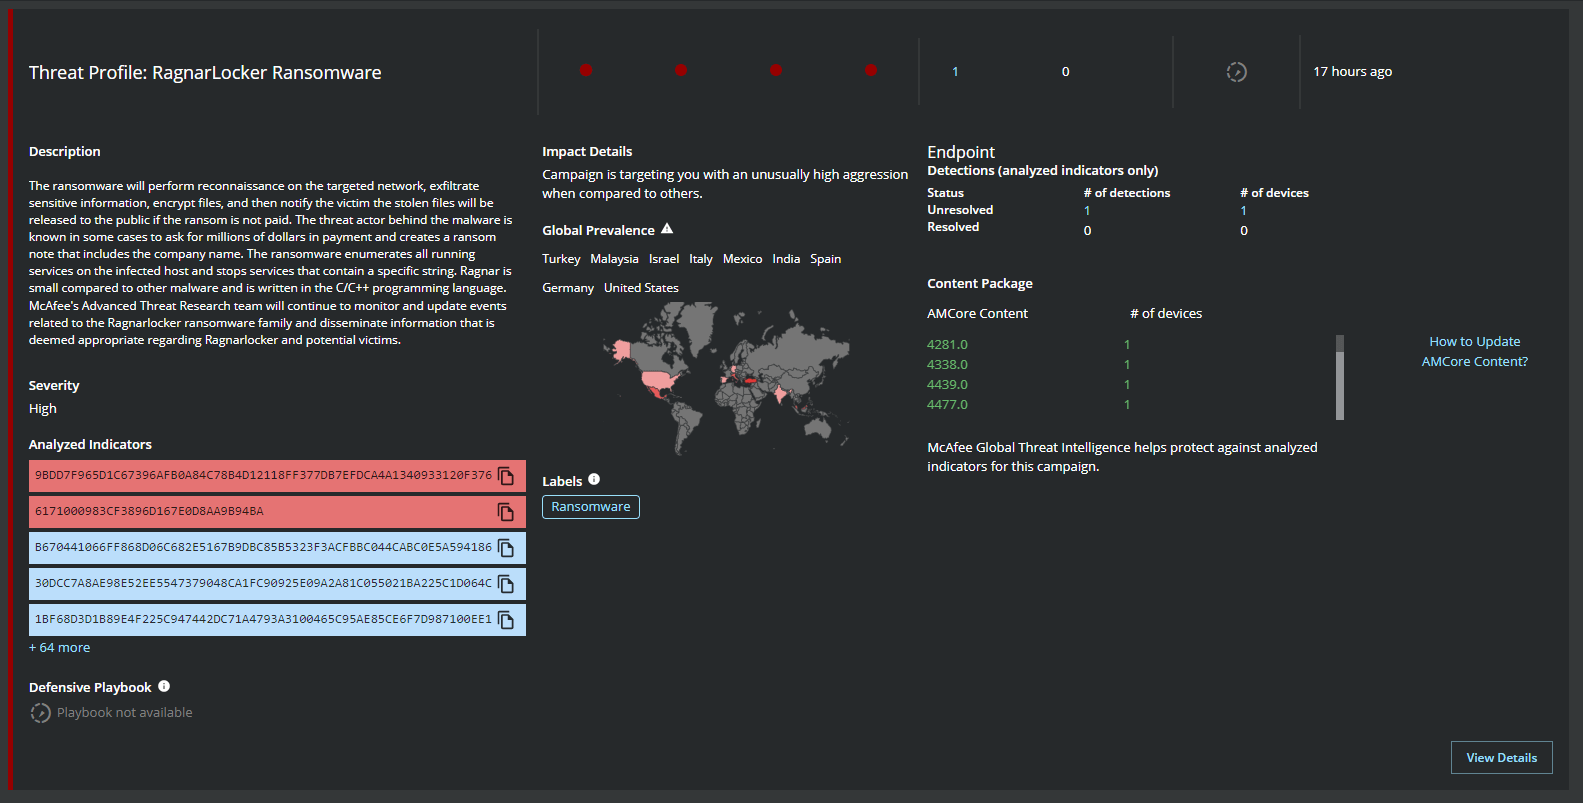The image size is (1583, 803).
Task: Click the High severity value
Action: [43, 409]
